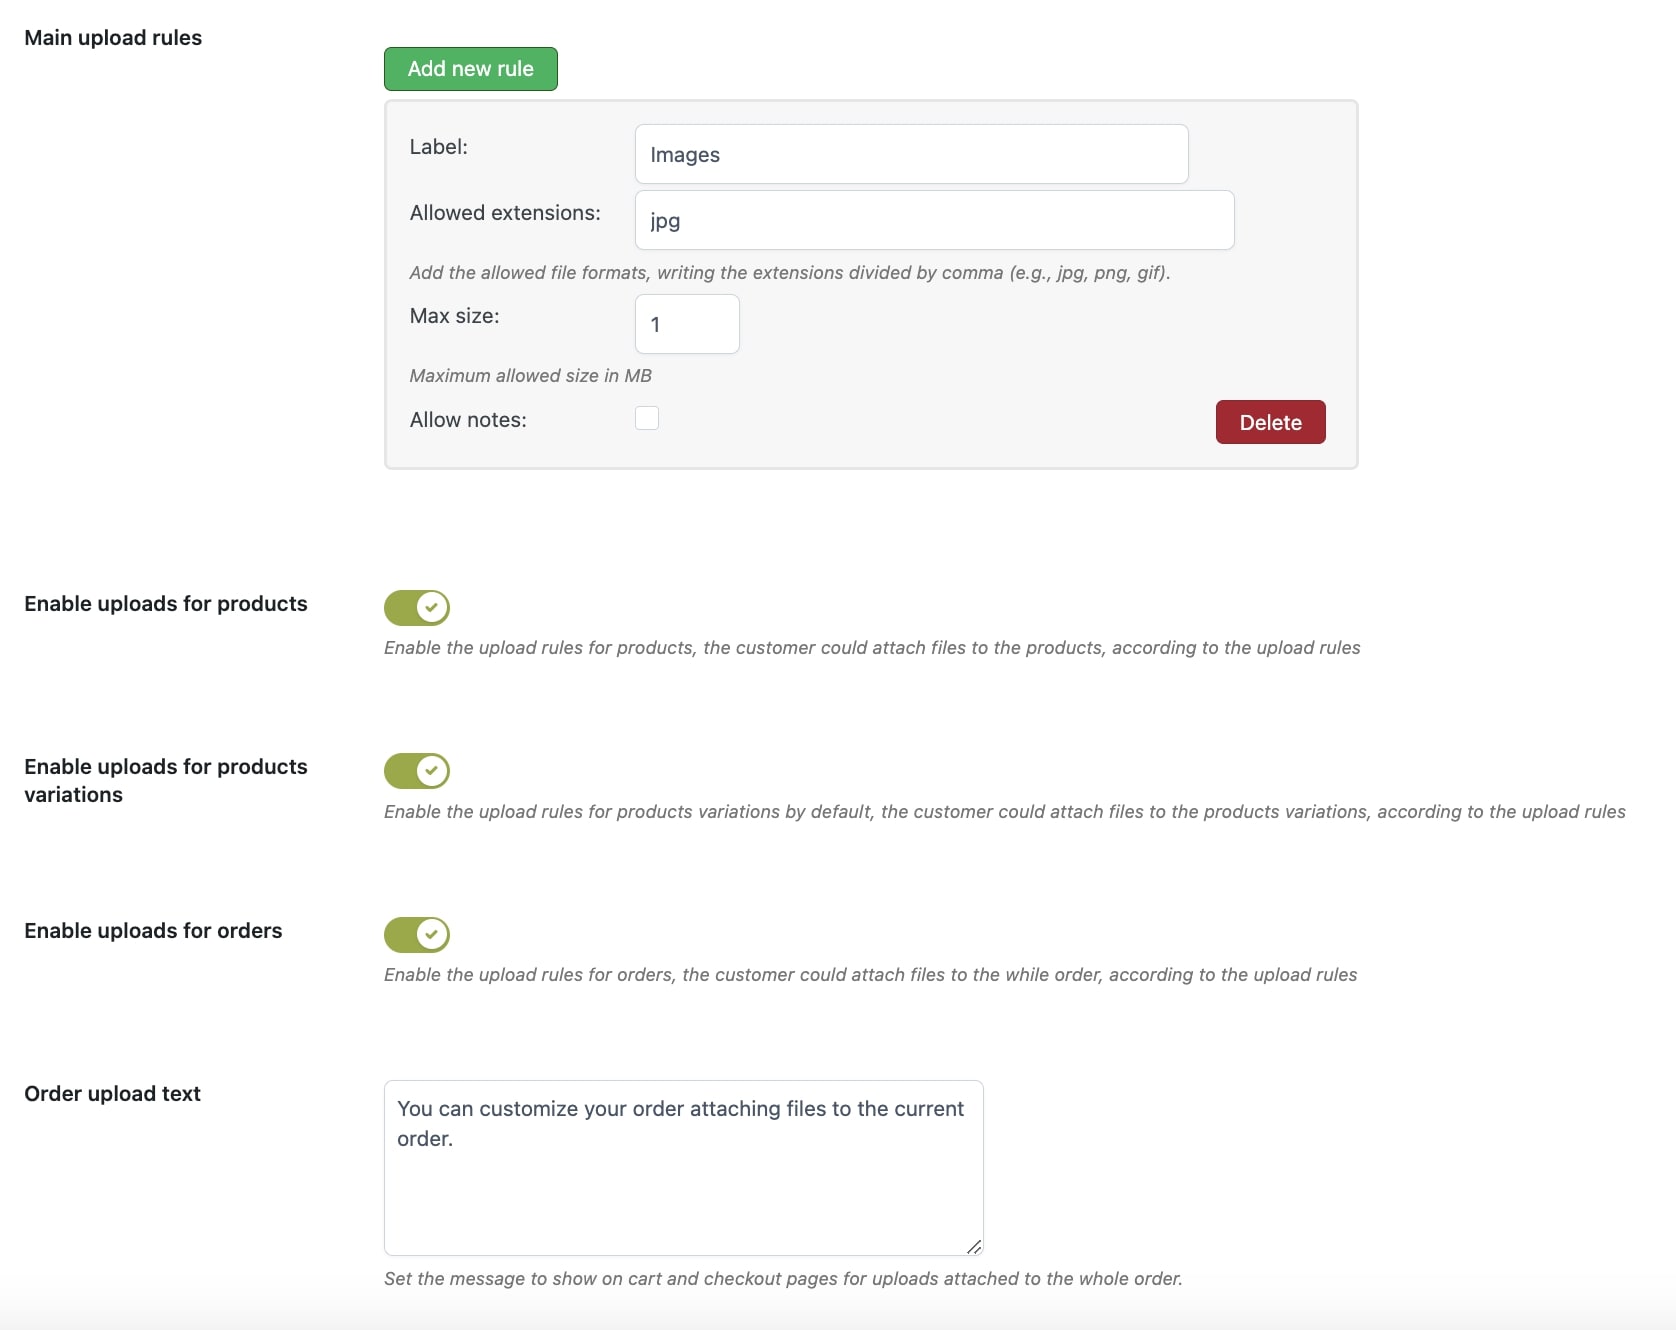Viewport: 1676px width, 1330px height.
Task: Edit the Allowed extensions field showing jpg
Action: tap(934, 220)
